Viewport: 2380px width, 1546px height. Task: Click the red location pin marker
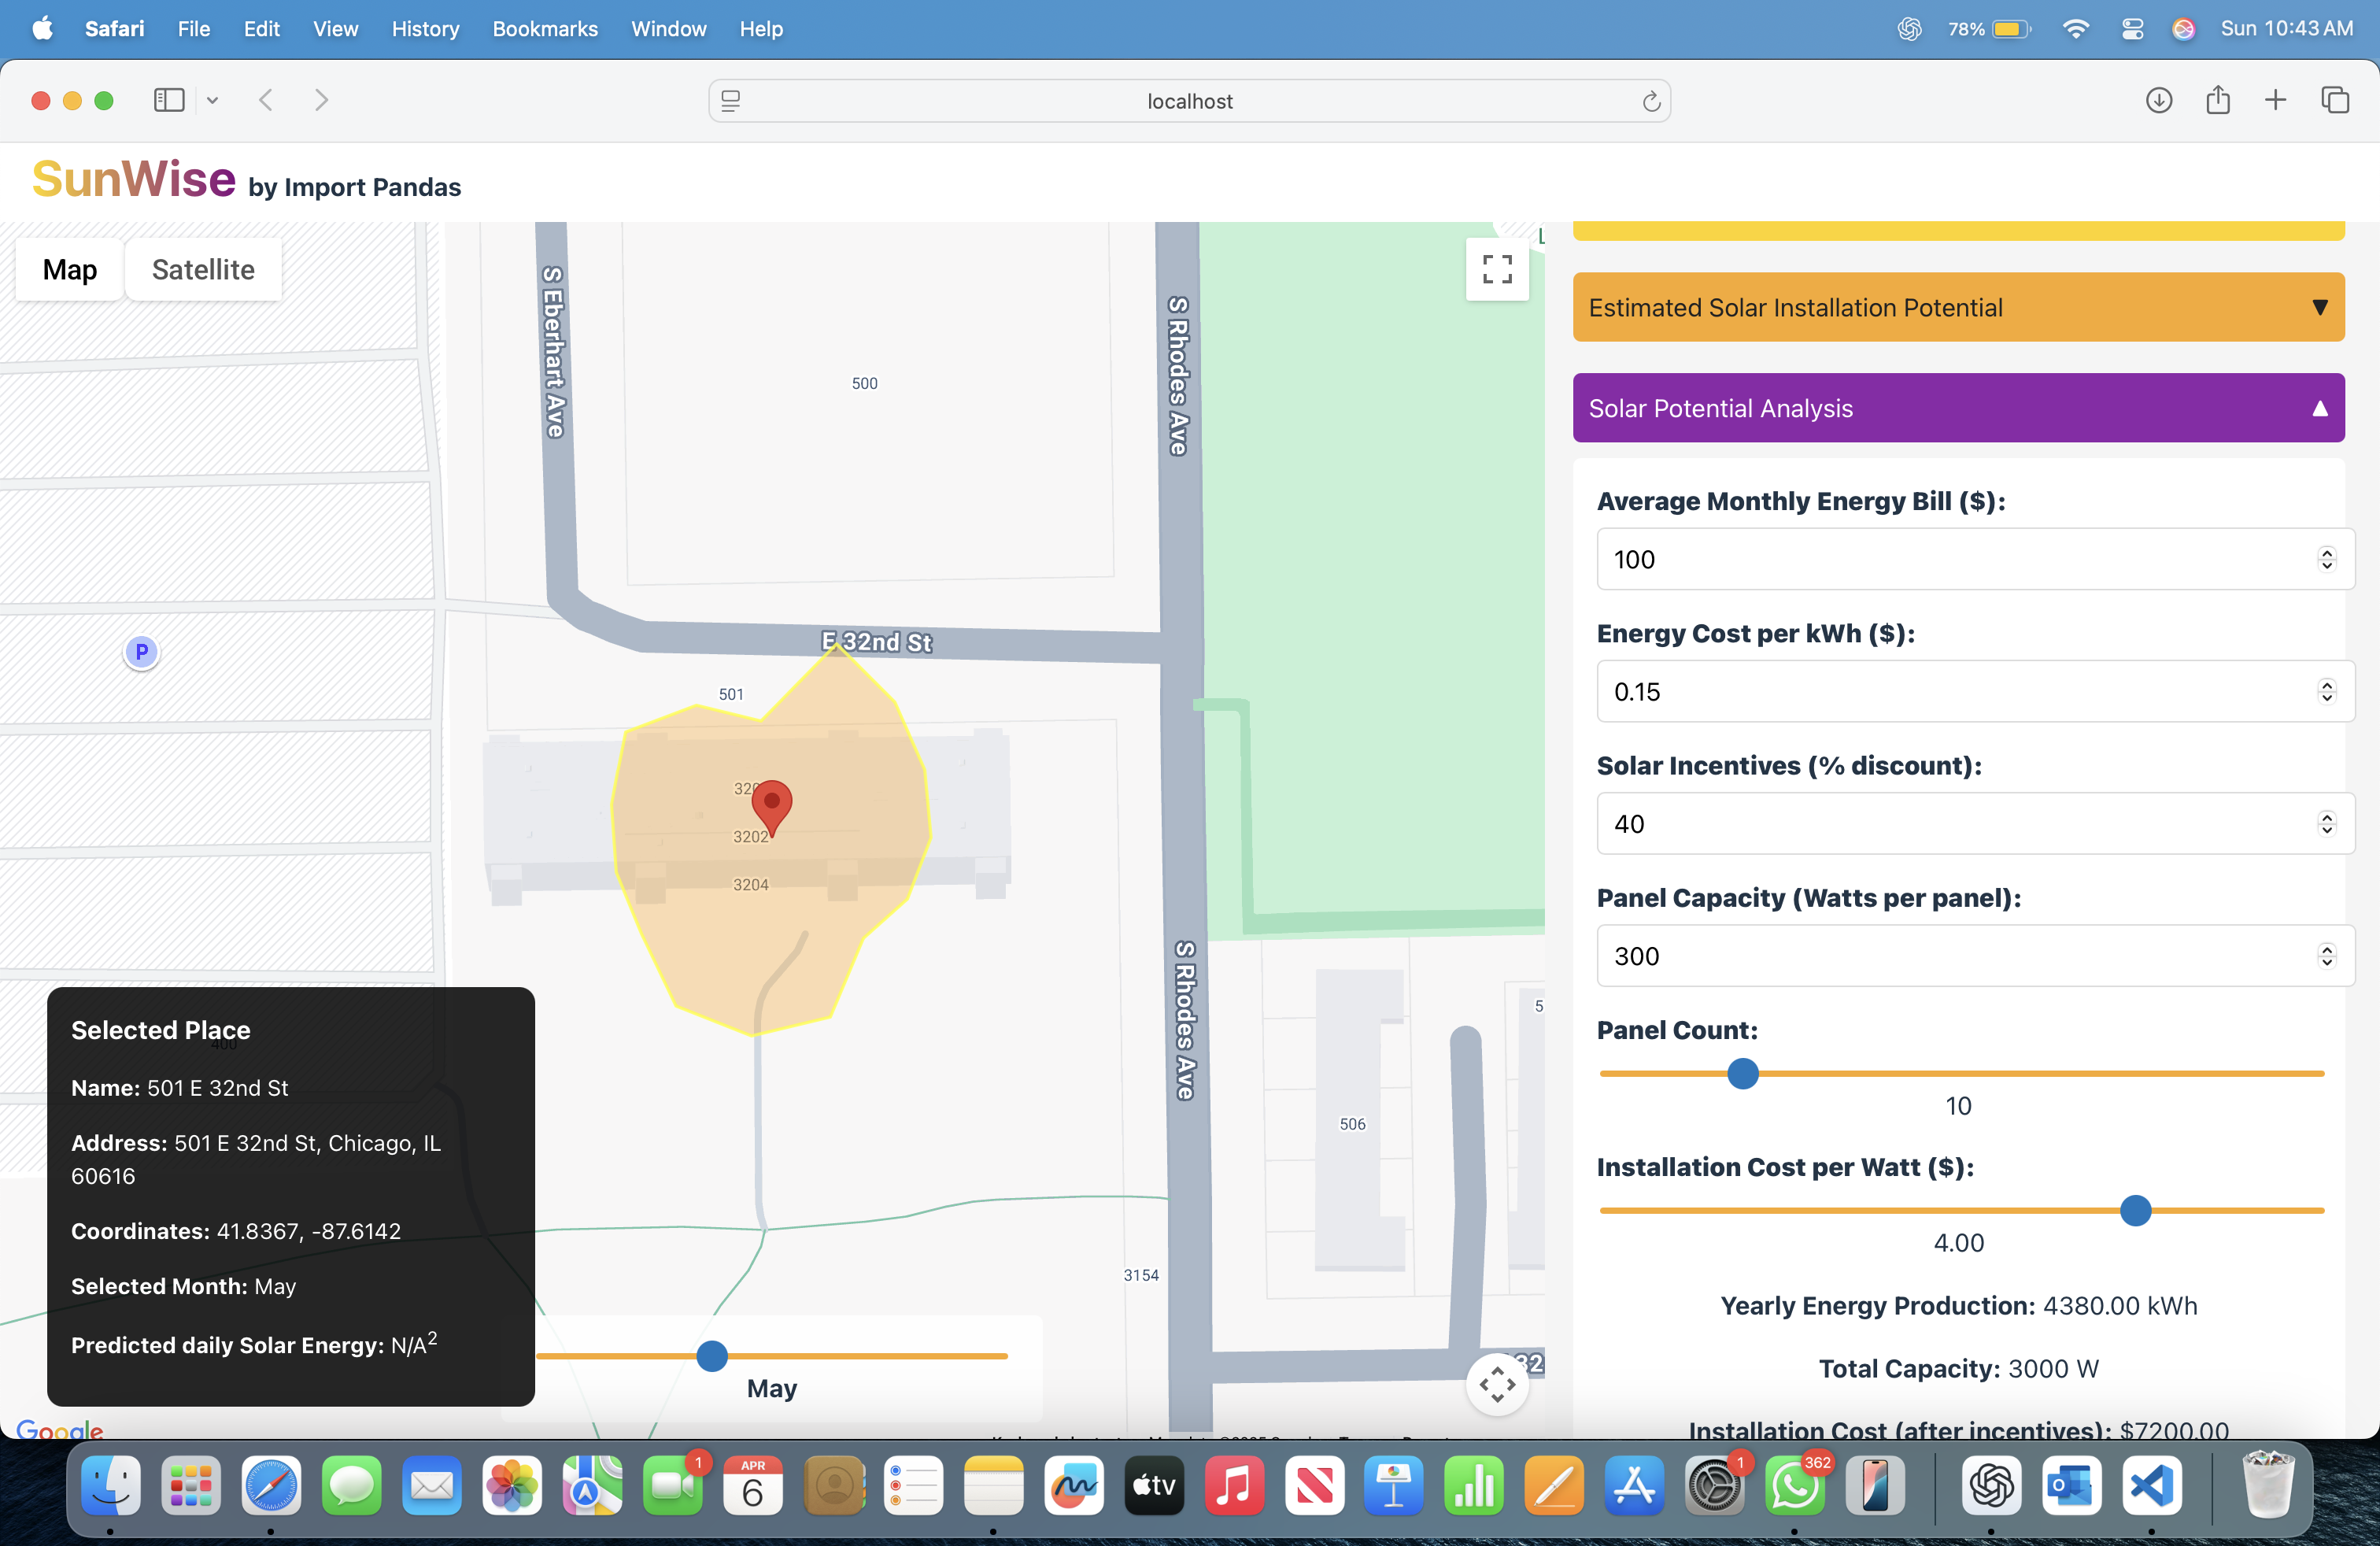[771, 804]
